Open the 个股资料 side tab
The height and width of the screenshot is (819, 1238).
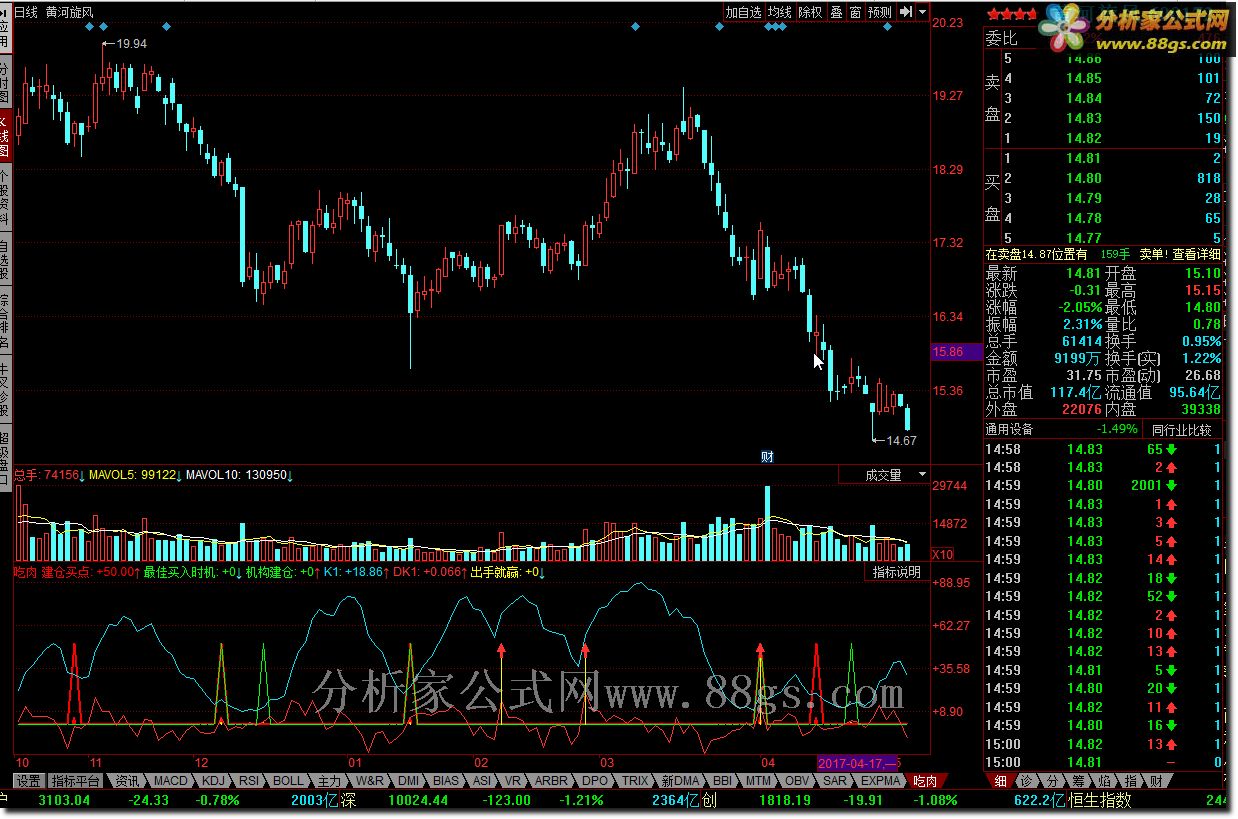pyautogui.click(x=5, y=198)
